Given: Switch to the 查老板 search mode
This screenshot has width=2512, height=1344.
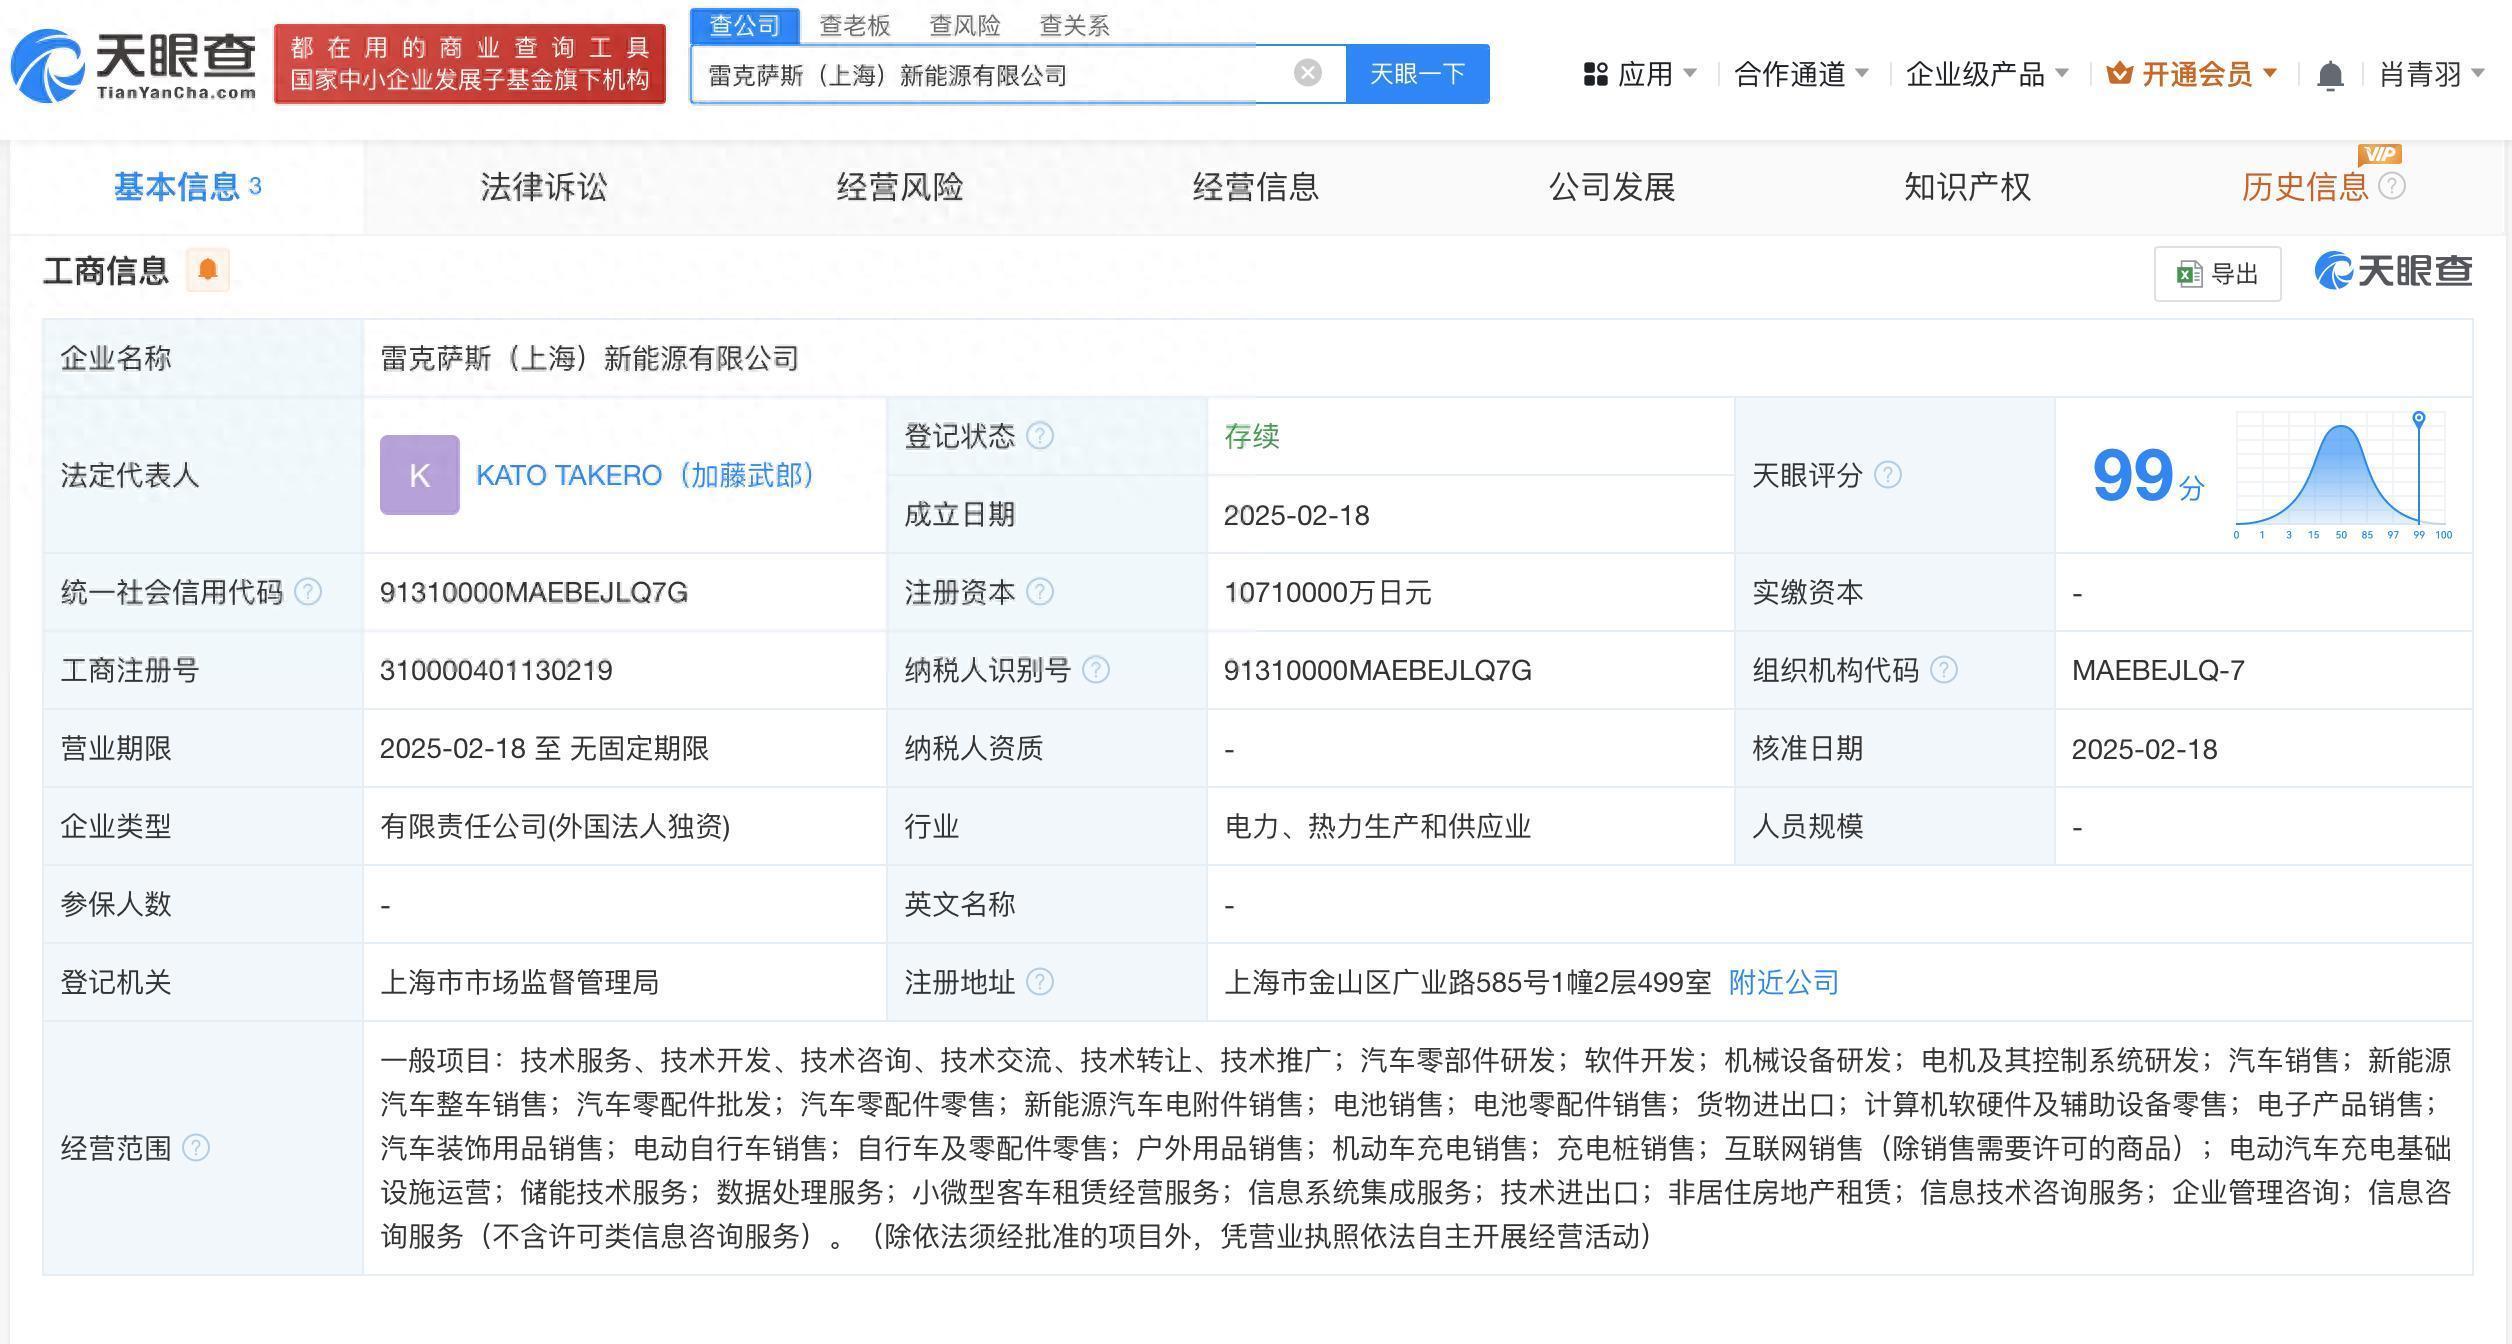Looking at the screenshot, I should coord(854,25).
